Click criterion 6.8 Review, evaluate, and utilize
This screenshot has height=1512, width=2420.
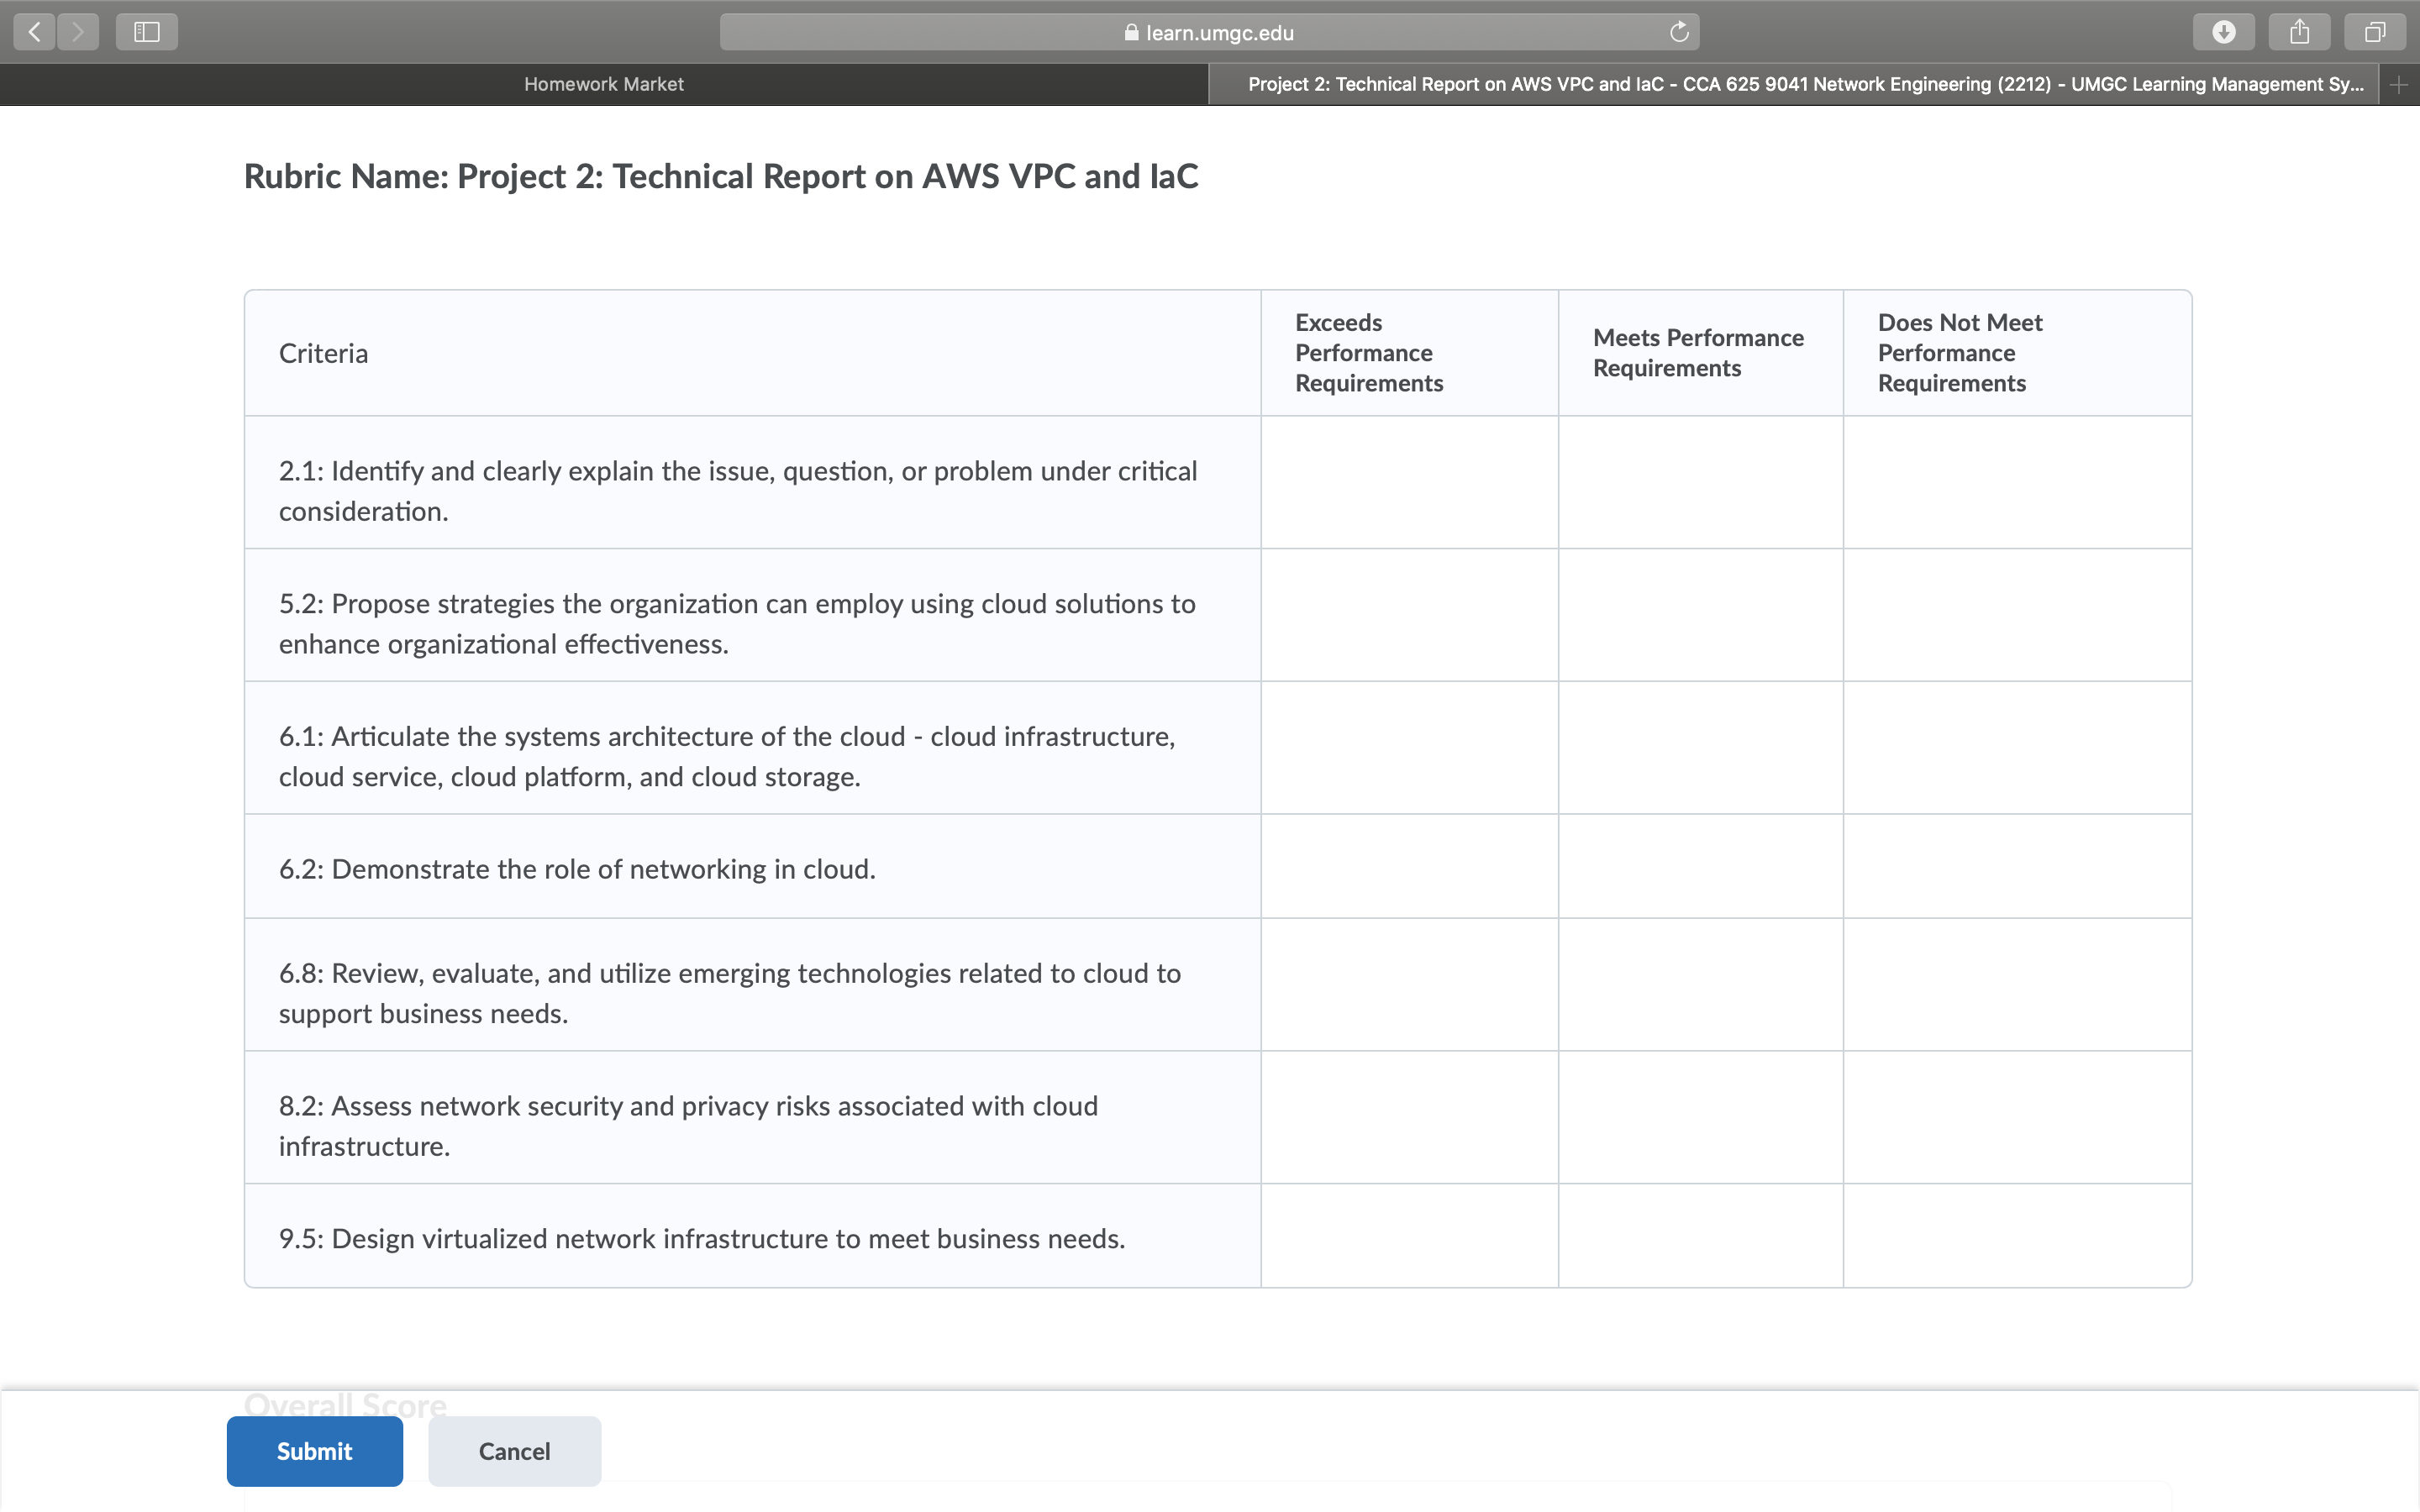pos(730,993)
